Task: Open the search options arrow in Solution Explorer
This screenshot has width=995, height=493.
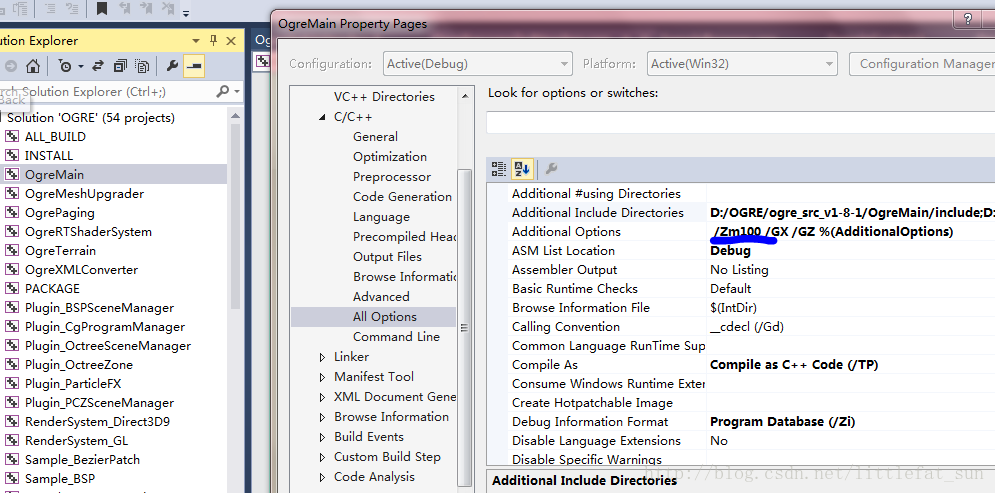Action: pyautogui.click(x=237, y=92)
